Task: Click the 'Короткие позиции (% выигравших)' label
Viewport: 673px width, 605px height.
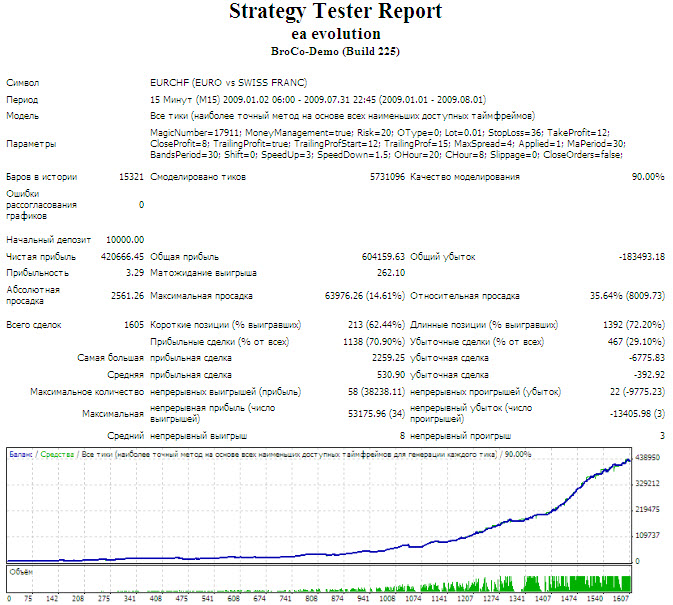Action: pos(226,325)
